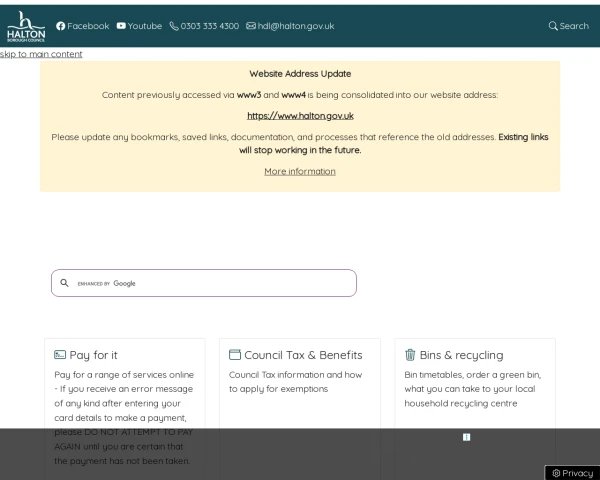The height and width of the screenshot is (480, 600).
Task: Click the Halton Borough Council logo
Action: click(26, 26)
